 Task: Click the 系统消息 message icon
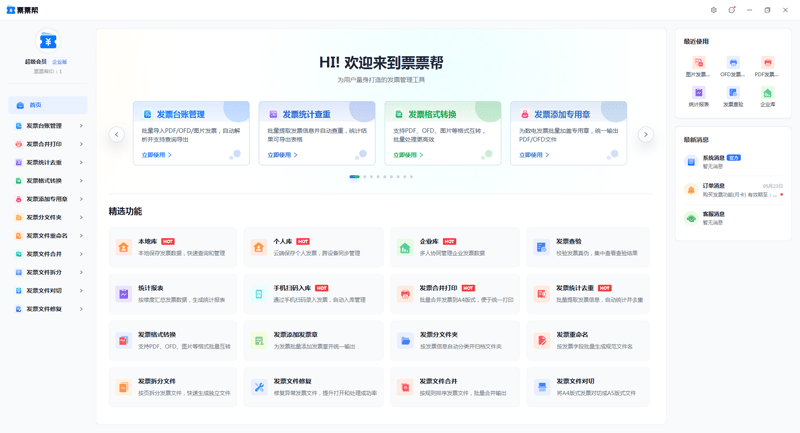[x=691, y=162]
